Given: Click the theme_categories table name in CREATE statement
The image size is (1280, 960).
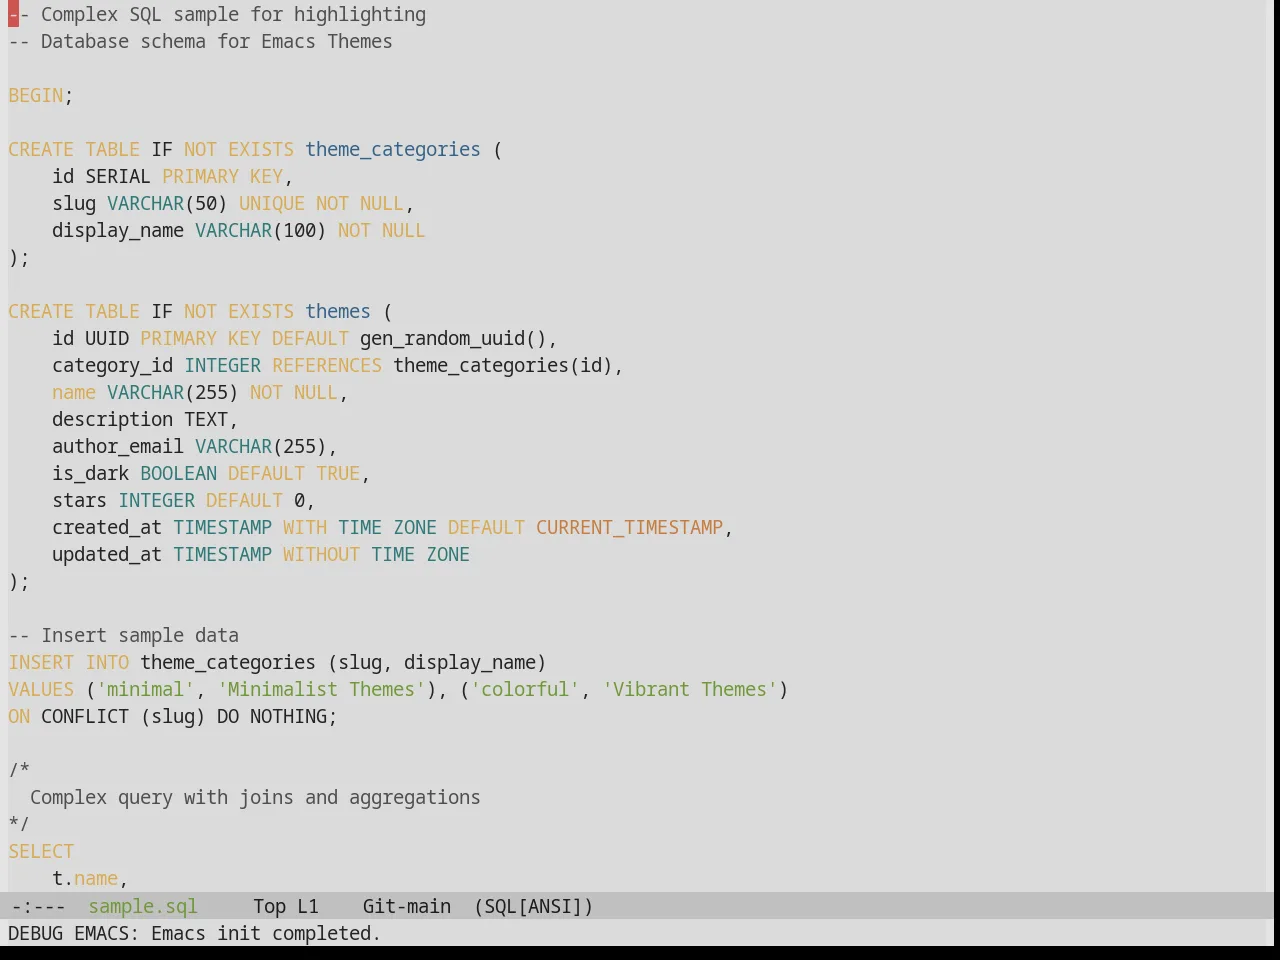Looking at the screenshot, I should coord(393,149).
